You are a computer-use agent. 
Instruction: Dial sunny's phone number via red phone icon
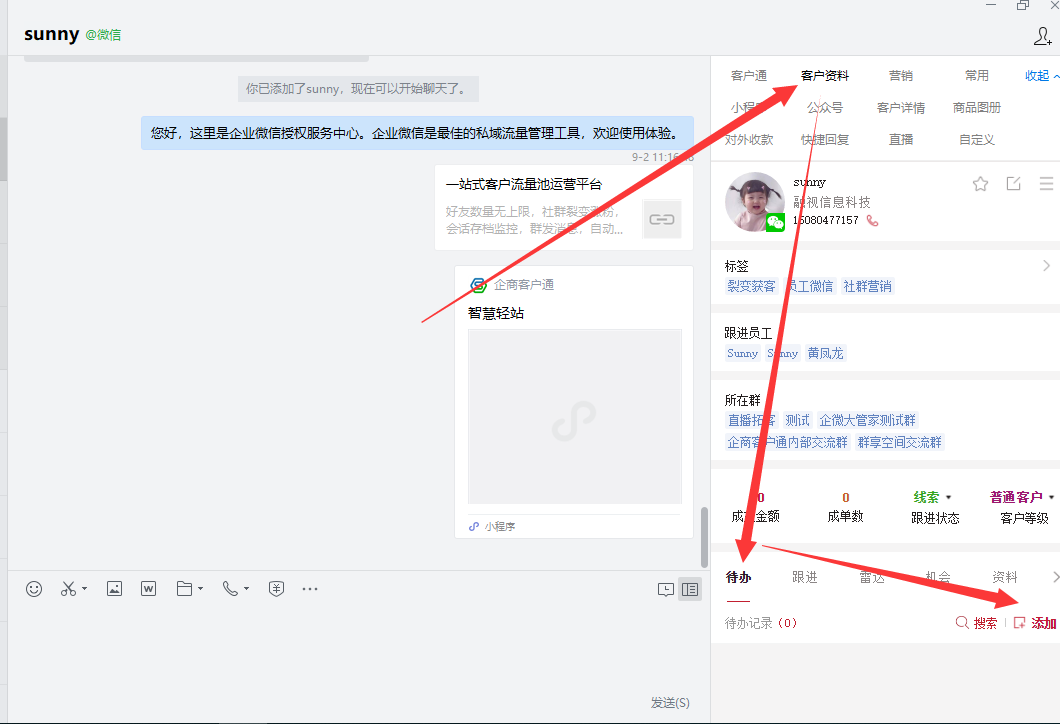[x=873, y=220]
